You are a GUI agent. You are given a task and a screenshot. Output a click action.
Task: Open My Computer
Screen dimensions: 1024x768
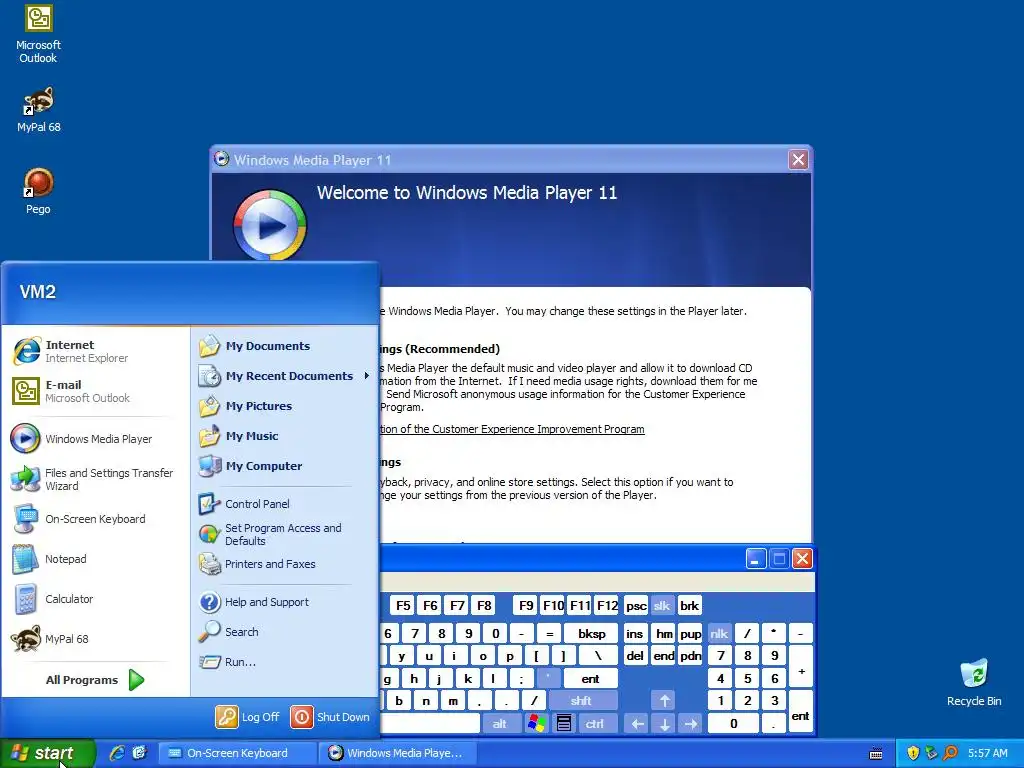coord(284,466)
